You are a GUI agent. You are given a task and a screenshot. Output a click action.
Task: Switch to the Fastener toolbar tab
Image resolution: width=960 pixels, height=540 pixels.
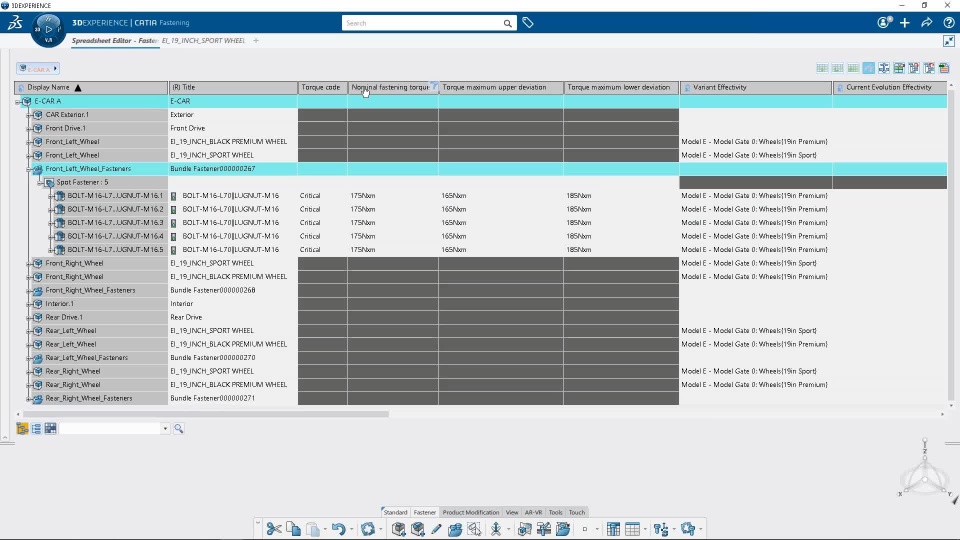point(424,512)
